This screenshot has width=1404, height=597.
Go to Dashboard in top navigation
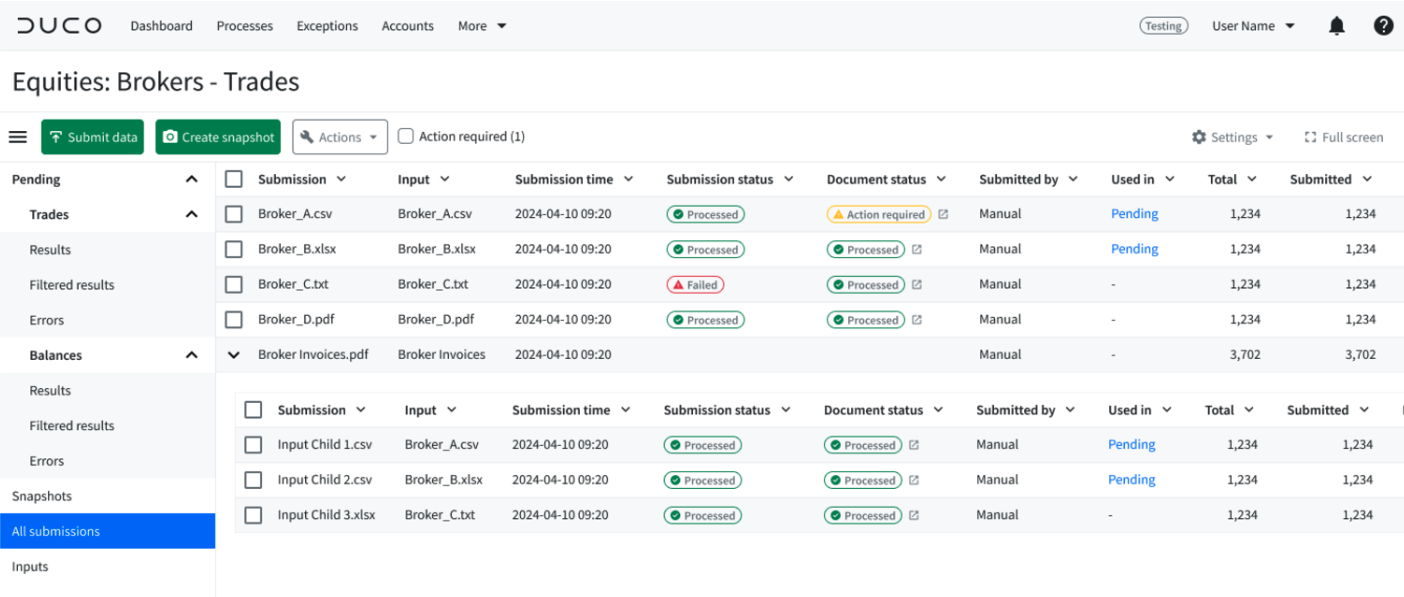161,26
